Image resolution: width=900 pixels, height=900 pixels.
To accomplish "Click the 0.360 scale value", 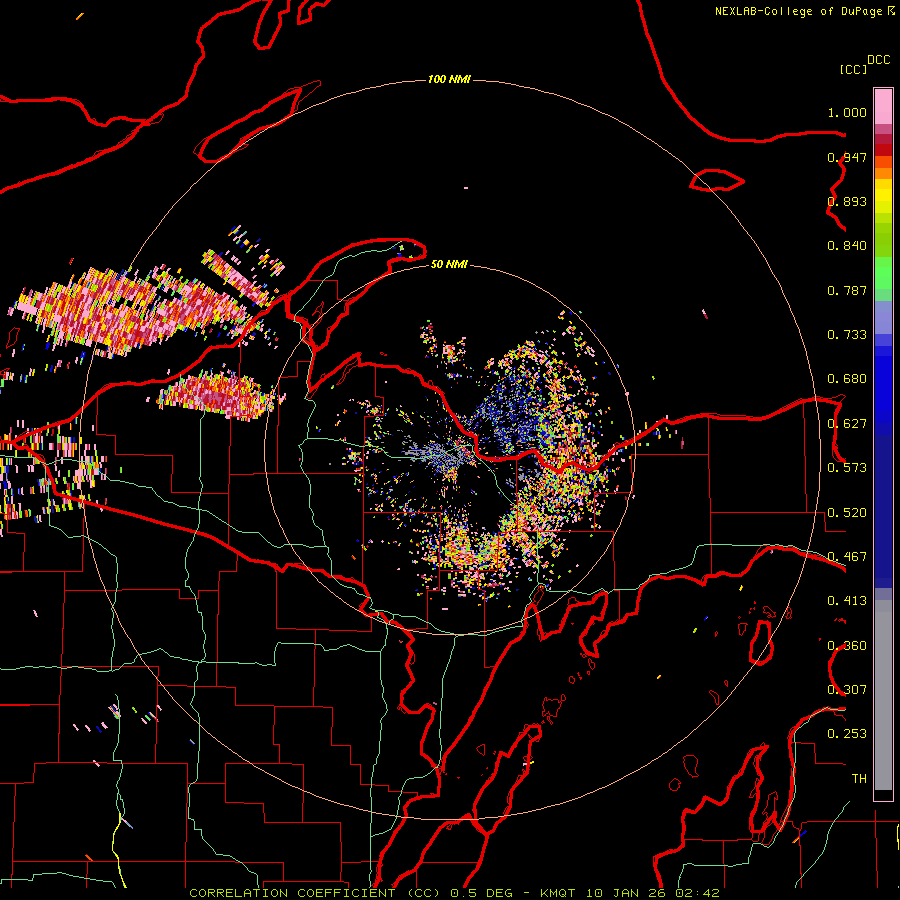I will (847, 646).
